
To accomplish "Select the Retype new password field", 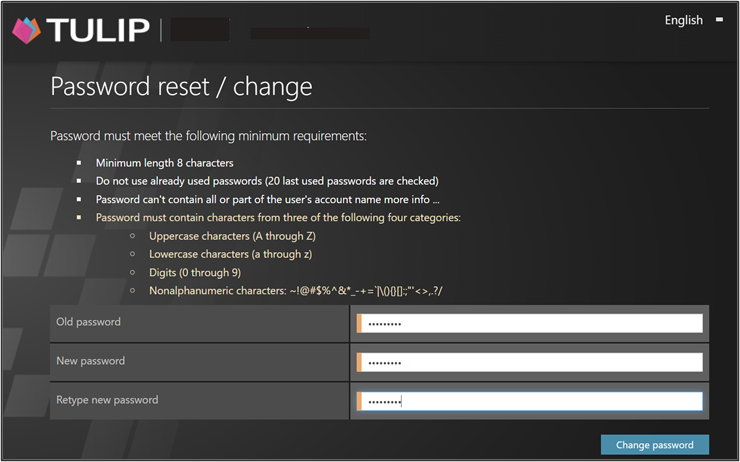I will [x=530, y=401].
